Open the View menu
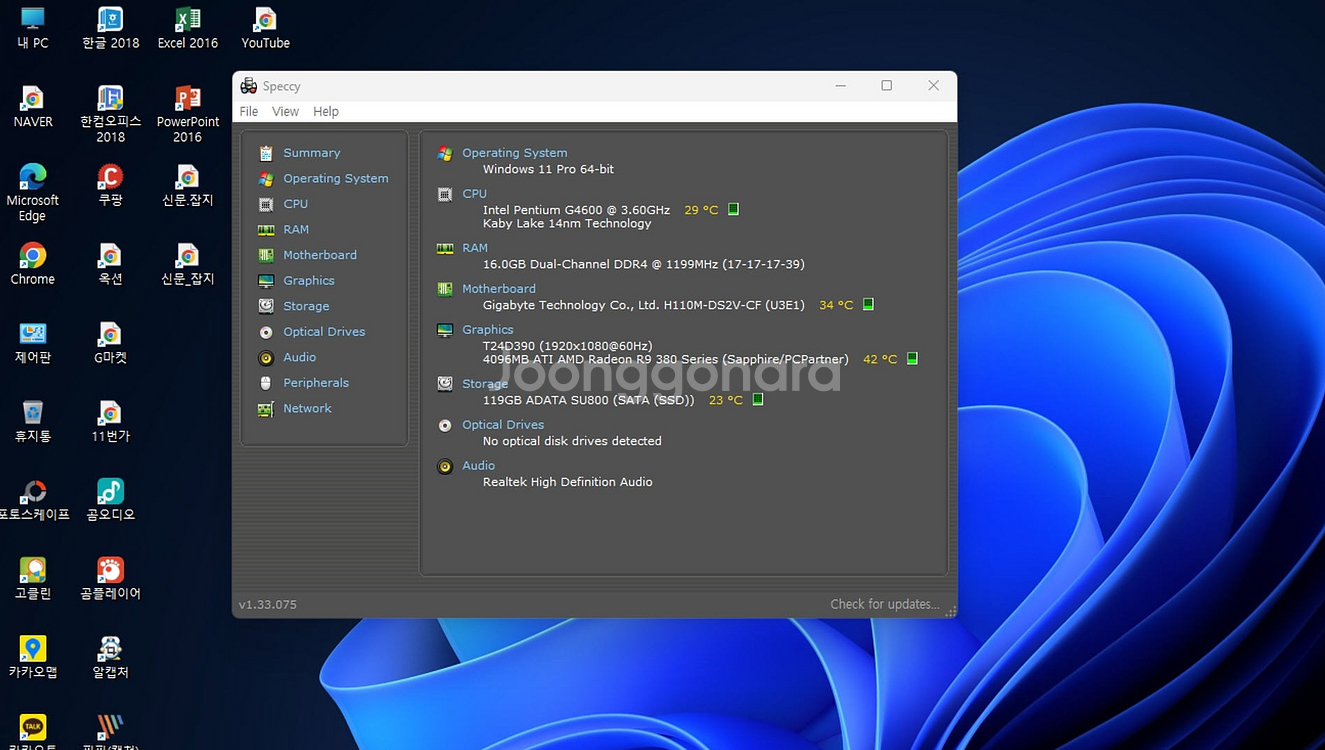This screenshot has width=1325, height=750. point(285,111)
